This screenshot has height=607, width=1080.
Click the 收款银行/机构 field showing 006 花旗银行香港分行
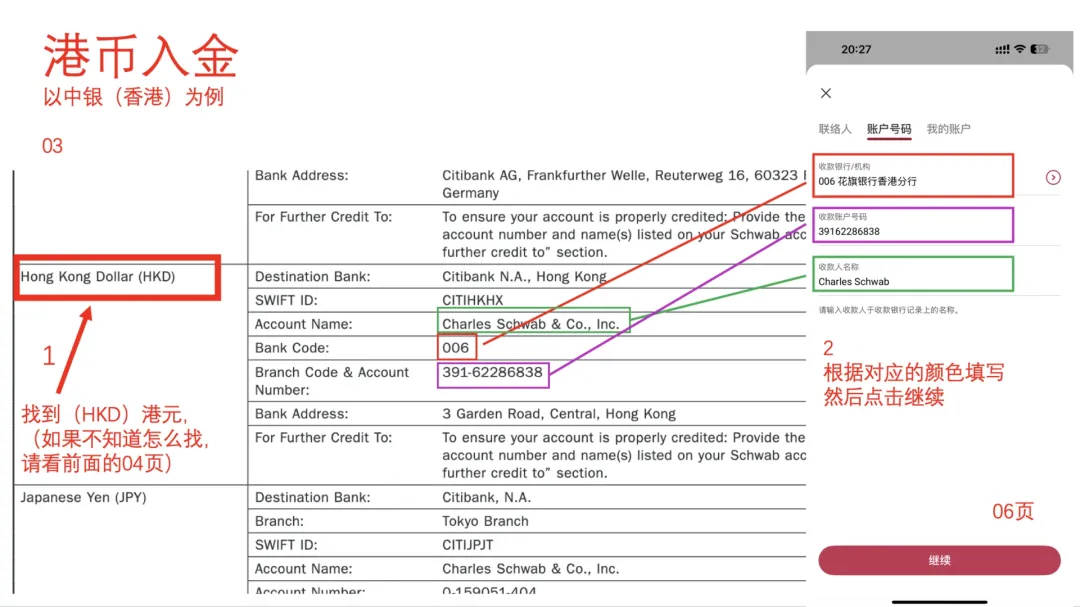(x=913, y=175)
